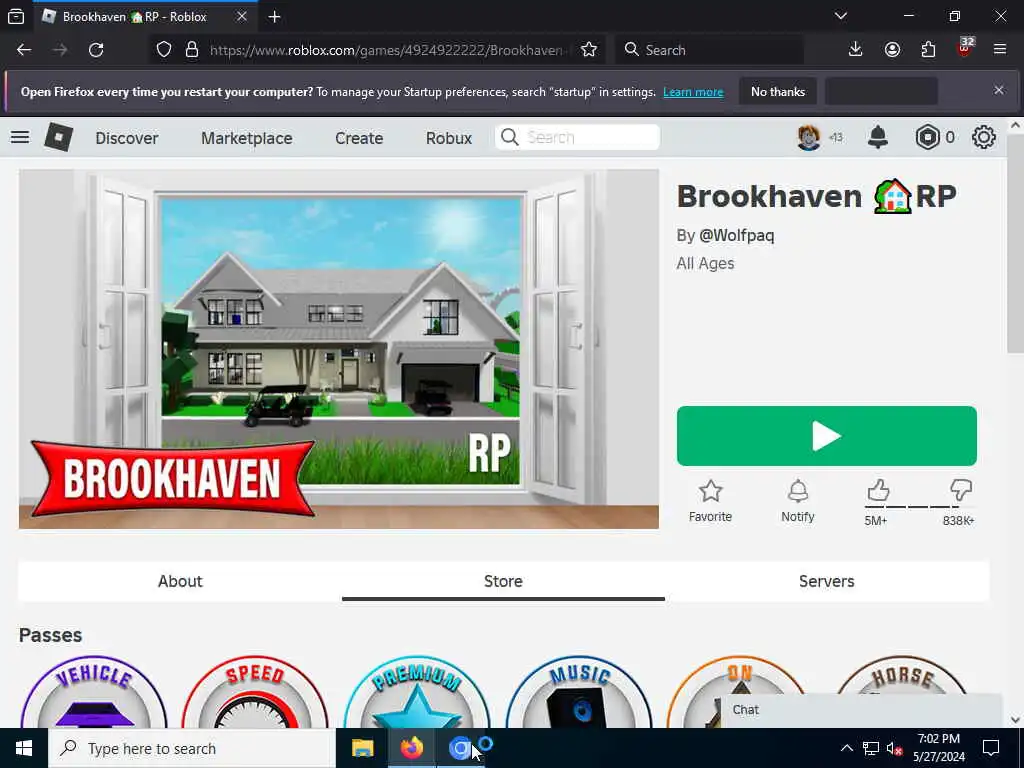The height and width of the screenshot is (768, 1024).
Task: Click the thumbs up like icon
Action: coord(878,490)
